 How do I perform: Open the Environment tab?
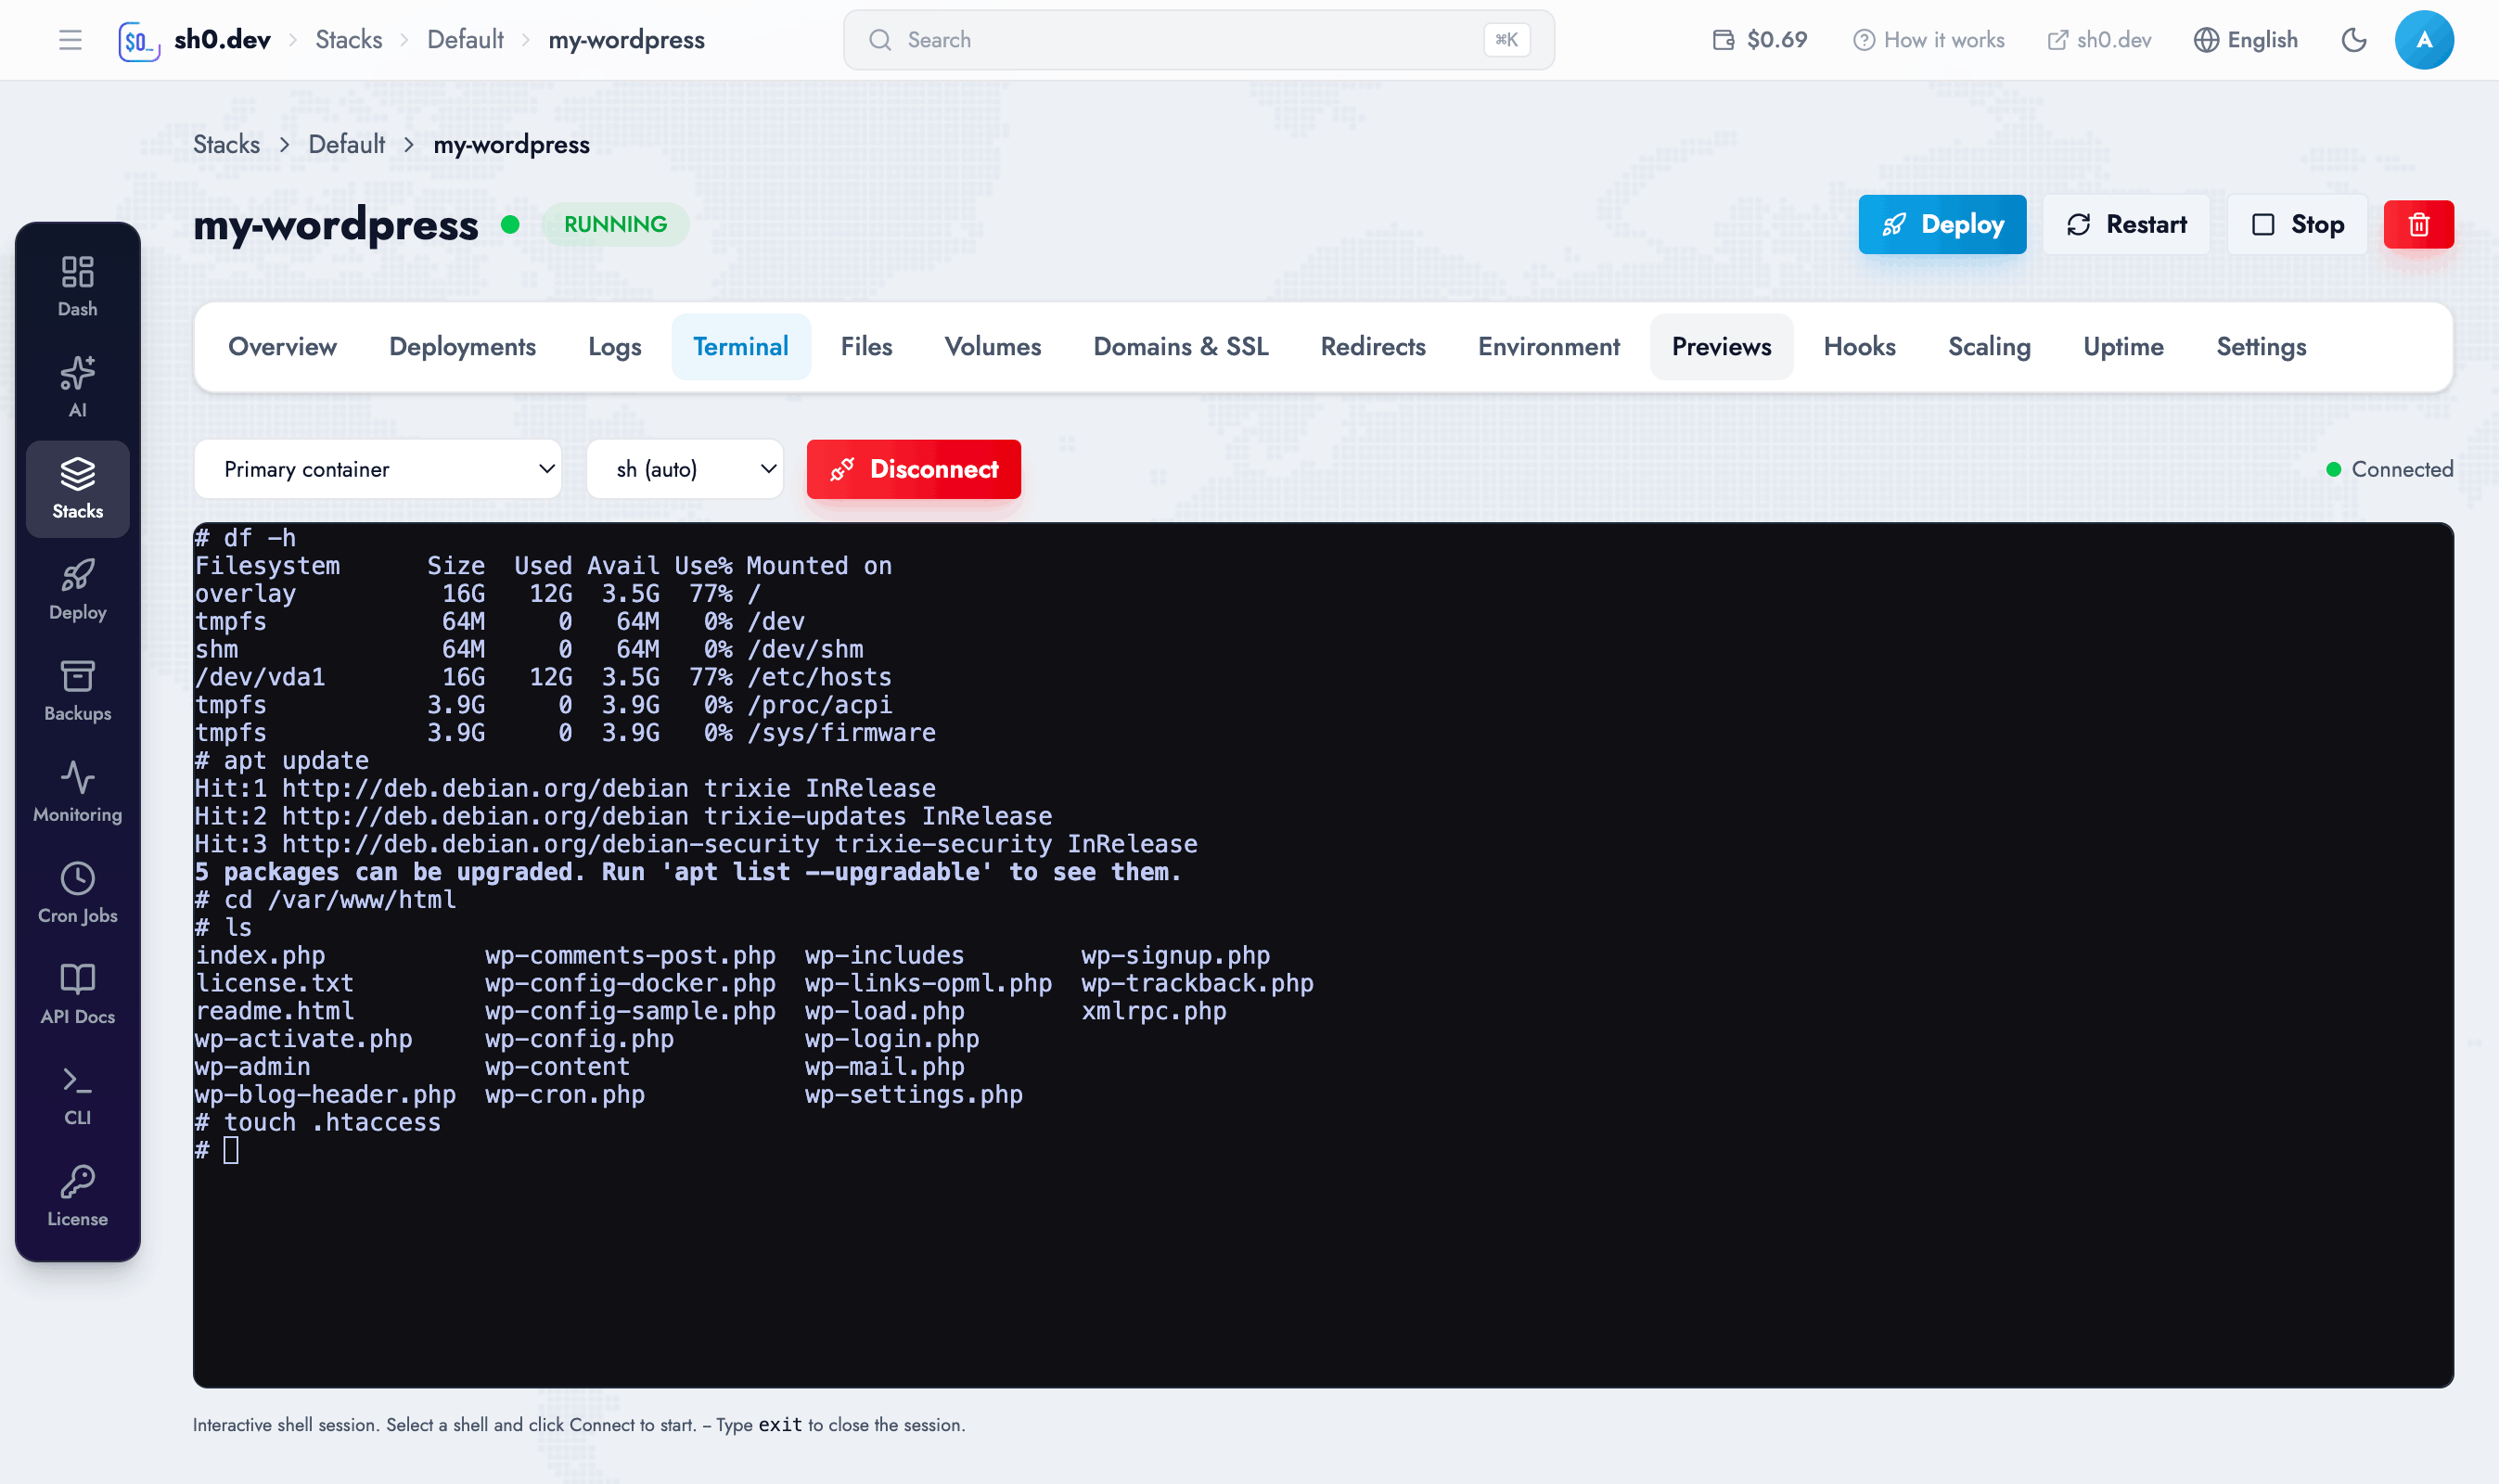(1549, 347)
